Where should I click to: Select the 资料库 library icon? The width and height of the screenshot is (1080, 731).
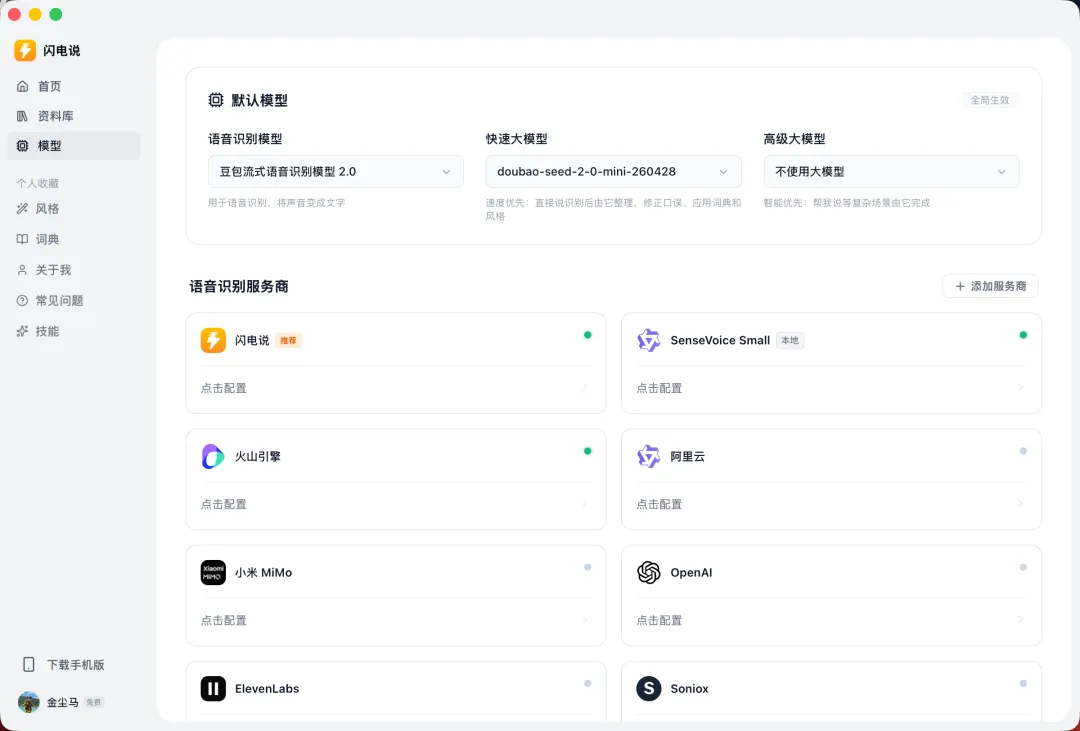click(23, 116)
